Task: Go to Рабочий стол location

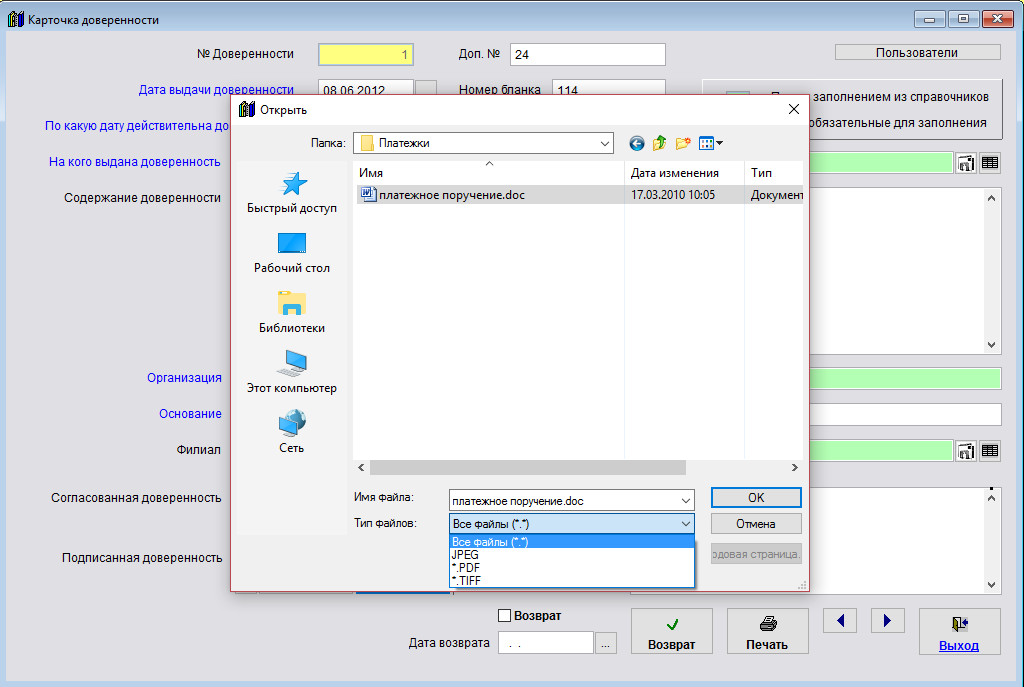Action: 292,252
